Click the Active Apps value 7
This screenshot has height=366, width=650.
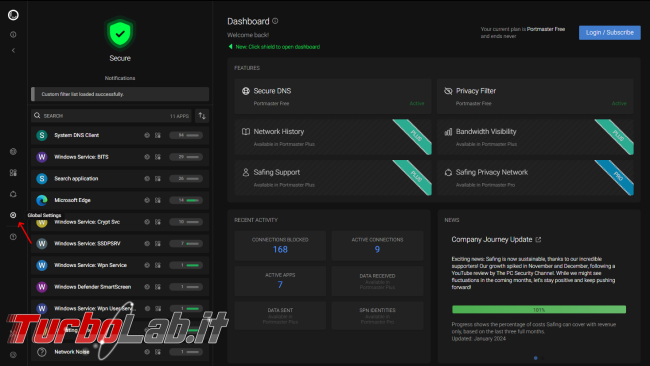[x=280, y=285]
